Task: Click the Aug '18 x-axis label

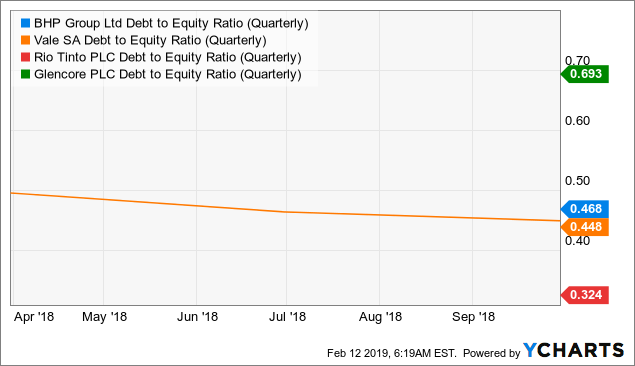Action: [380, 317]
